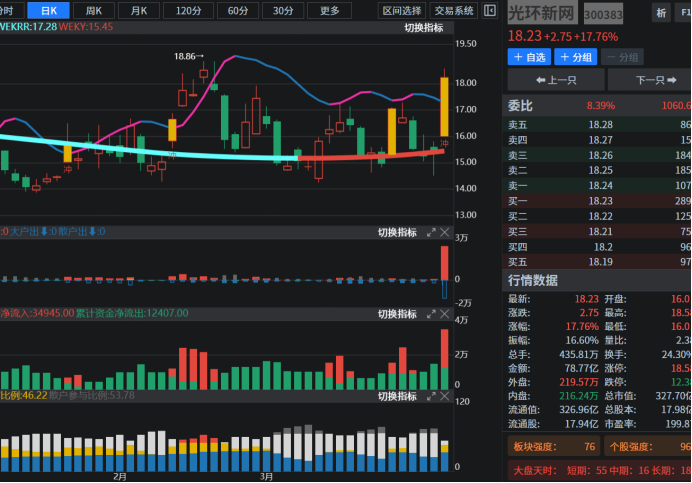Show the 60分 minute chart
The width and height of the screenshot is (692, 483).
tap(238, 11)
